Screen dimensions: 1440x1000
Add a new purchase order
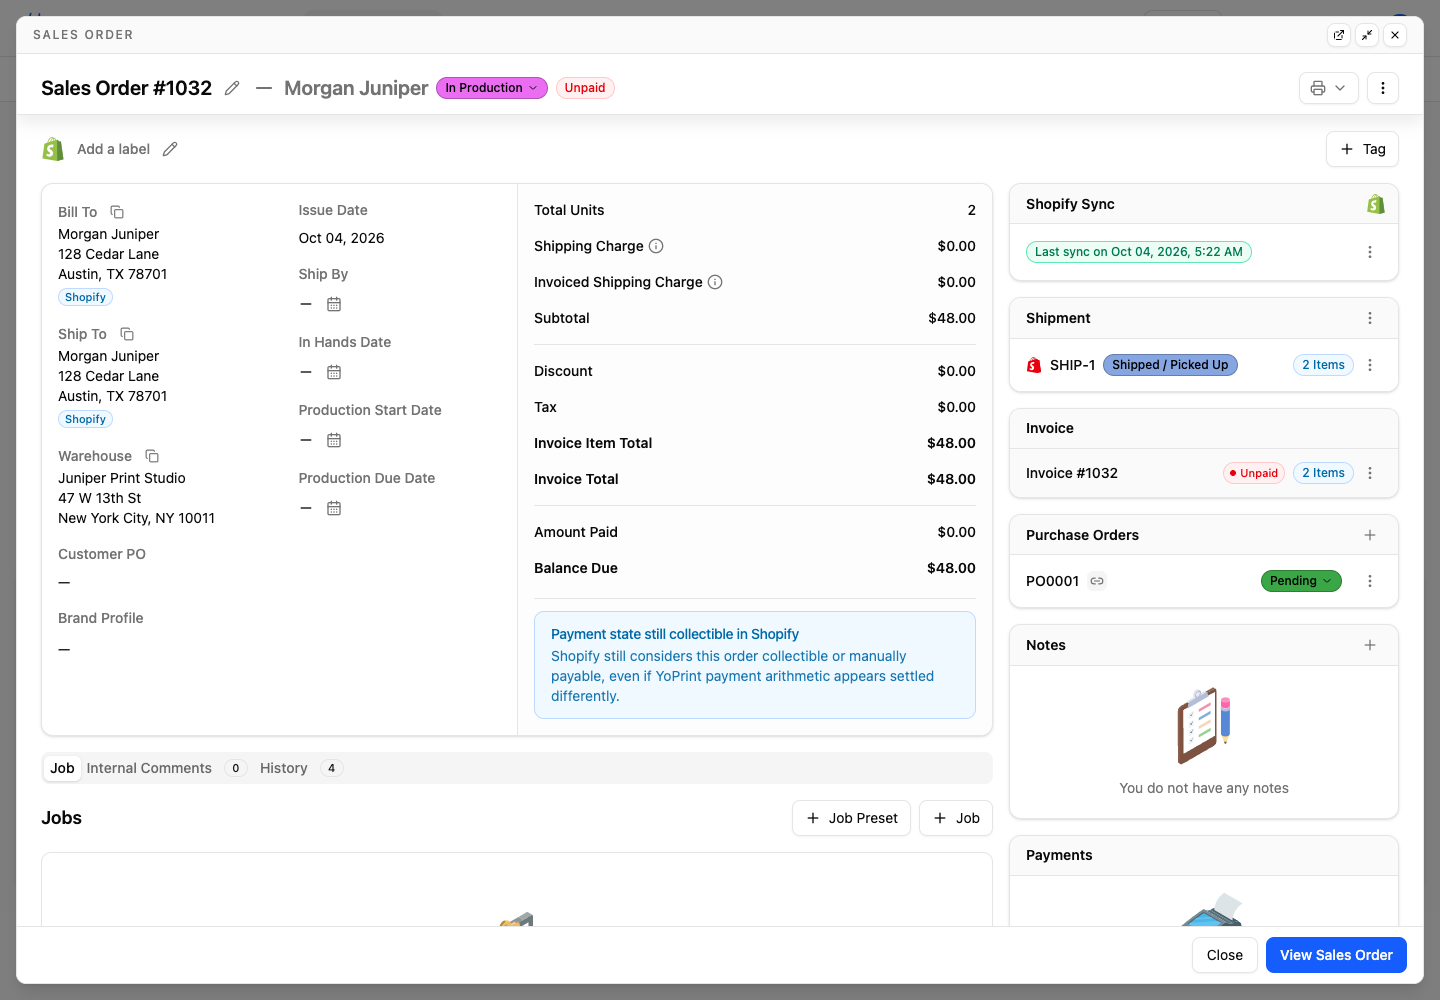tap(1370, 535)
